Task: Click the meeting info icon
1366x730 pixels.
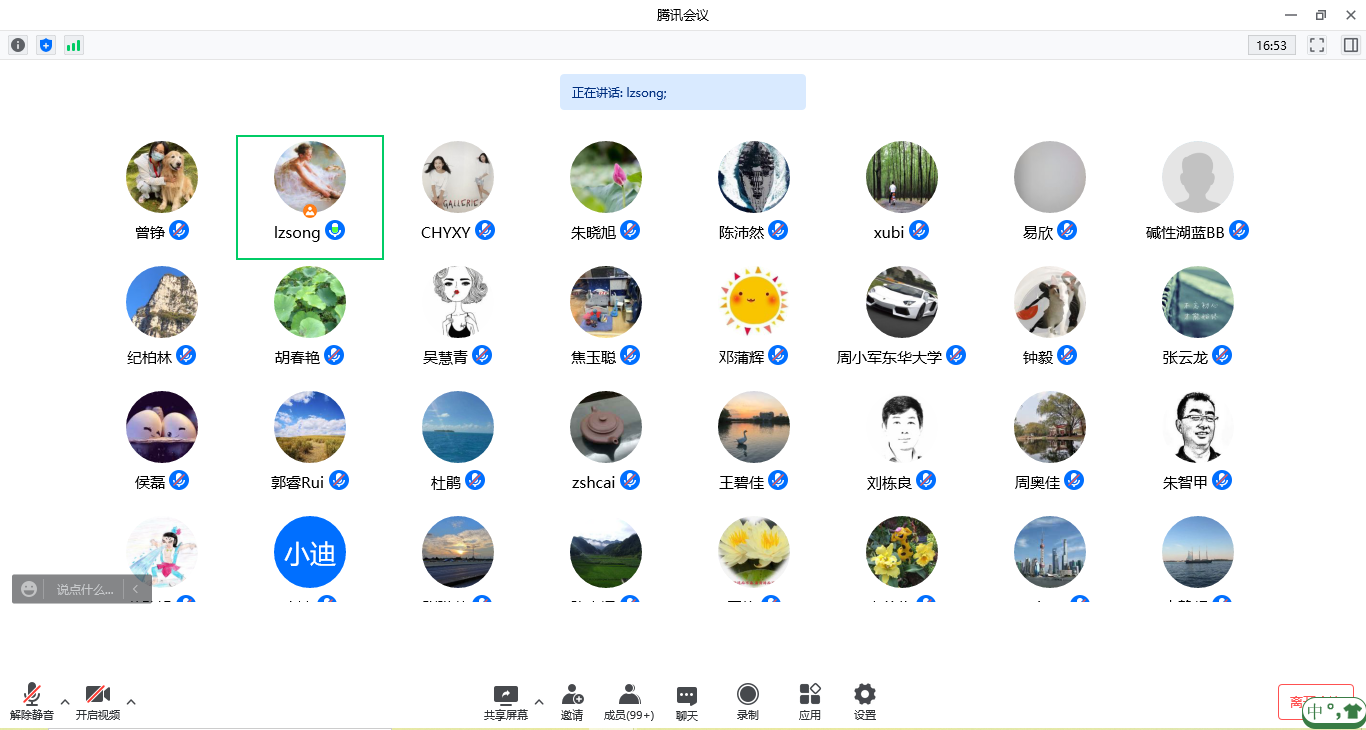Action: (18, 45)
